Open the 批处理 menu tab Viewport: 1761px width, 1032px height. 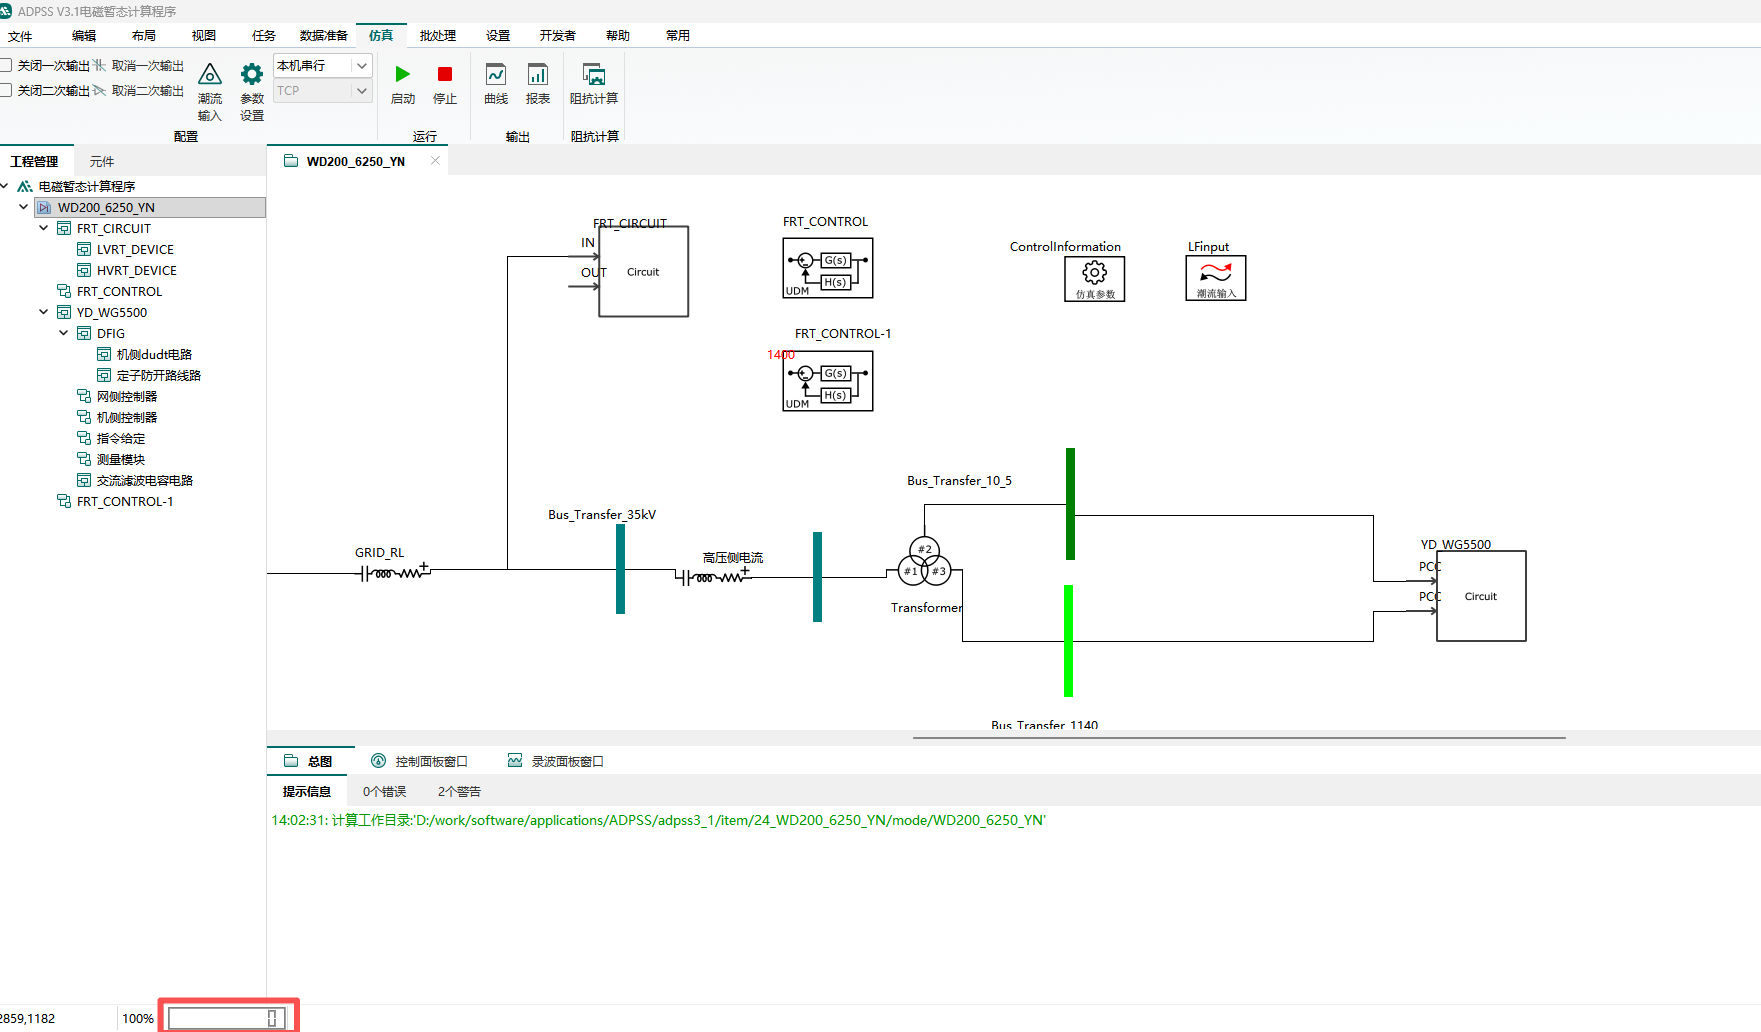coord(437,35)
